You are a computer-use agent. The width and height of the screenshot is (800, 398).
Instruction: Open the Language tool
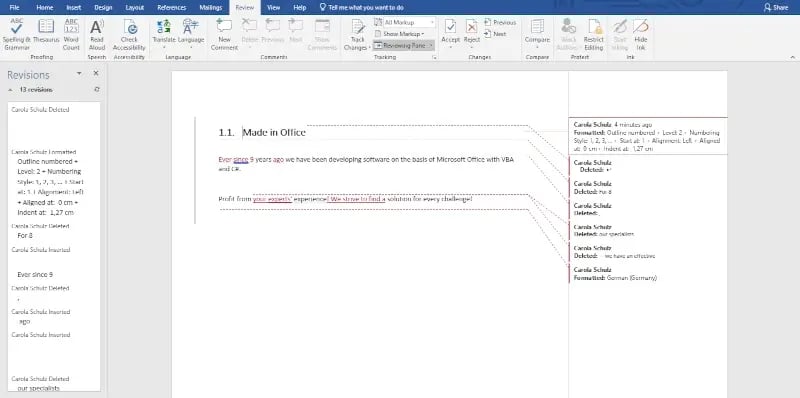(x=191, y=34)
